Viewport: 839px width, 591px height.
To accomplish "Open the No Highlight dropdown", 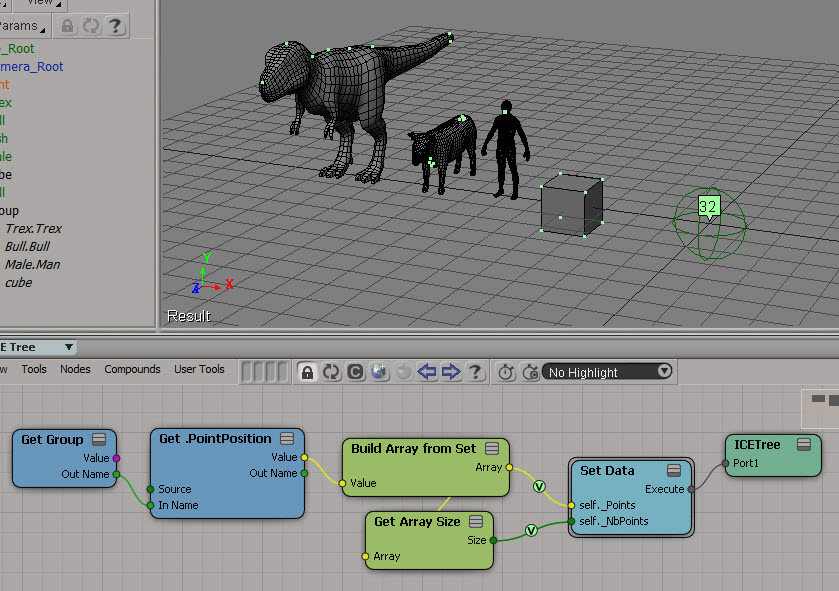I will (607, 372).
